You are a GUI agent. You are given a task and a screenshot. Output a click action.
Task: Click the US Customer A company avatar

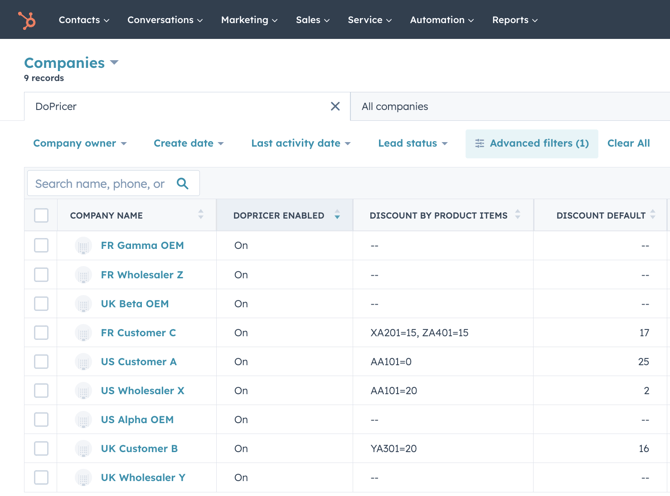83,362
